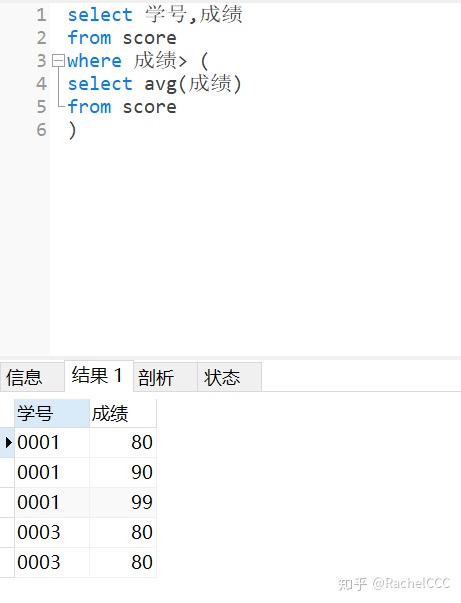Screen dimensions: 461x603
Task: Click line number 1 in the gutter
Action: (x=42, y=15)
